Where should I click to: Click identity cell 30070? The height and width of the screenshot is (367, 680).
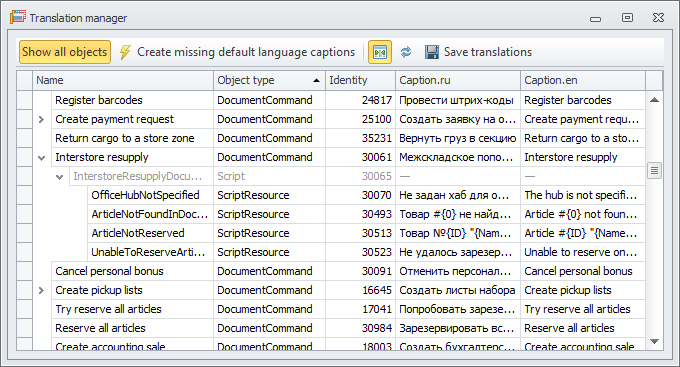360,195
